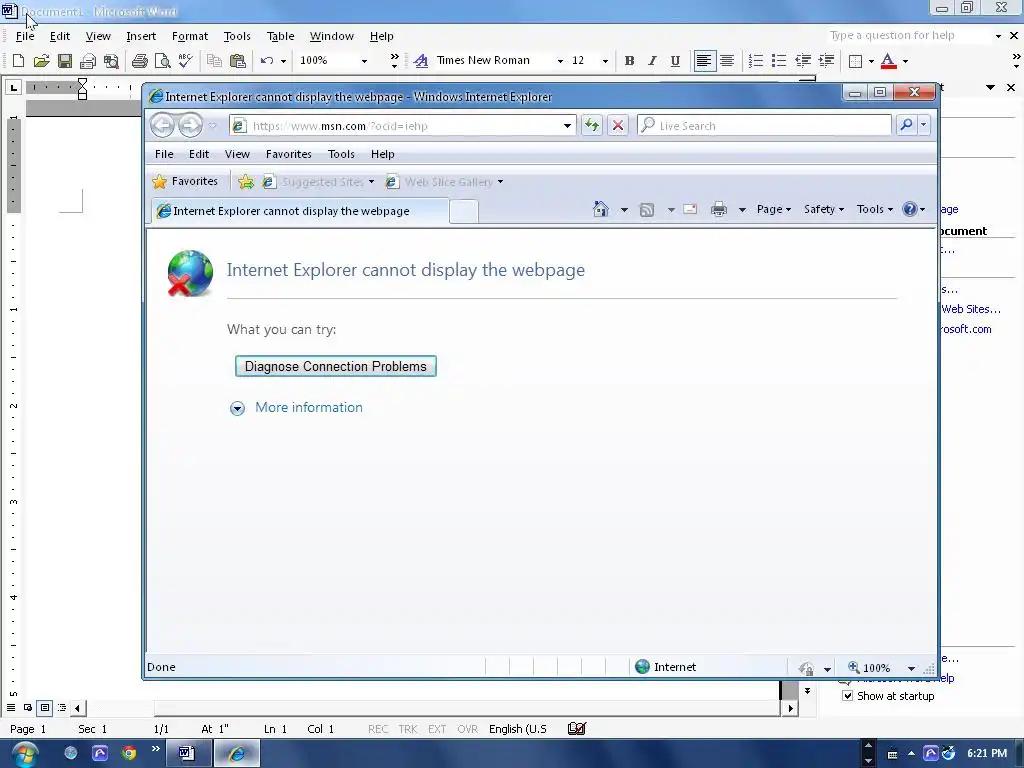Click the Read Mail envelope icon in IE
This screenshot has width=1024, height=768.
(x=690, y=209)
